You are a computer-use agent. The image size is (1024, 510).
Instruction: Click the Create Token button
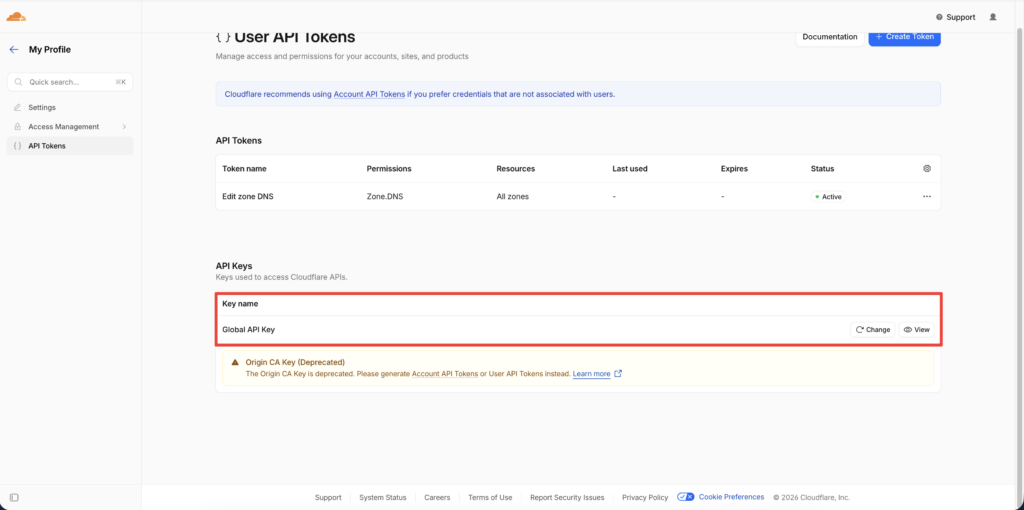pos(904,37)
